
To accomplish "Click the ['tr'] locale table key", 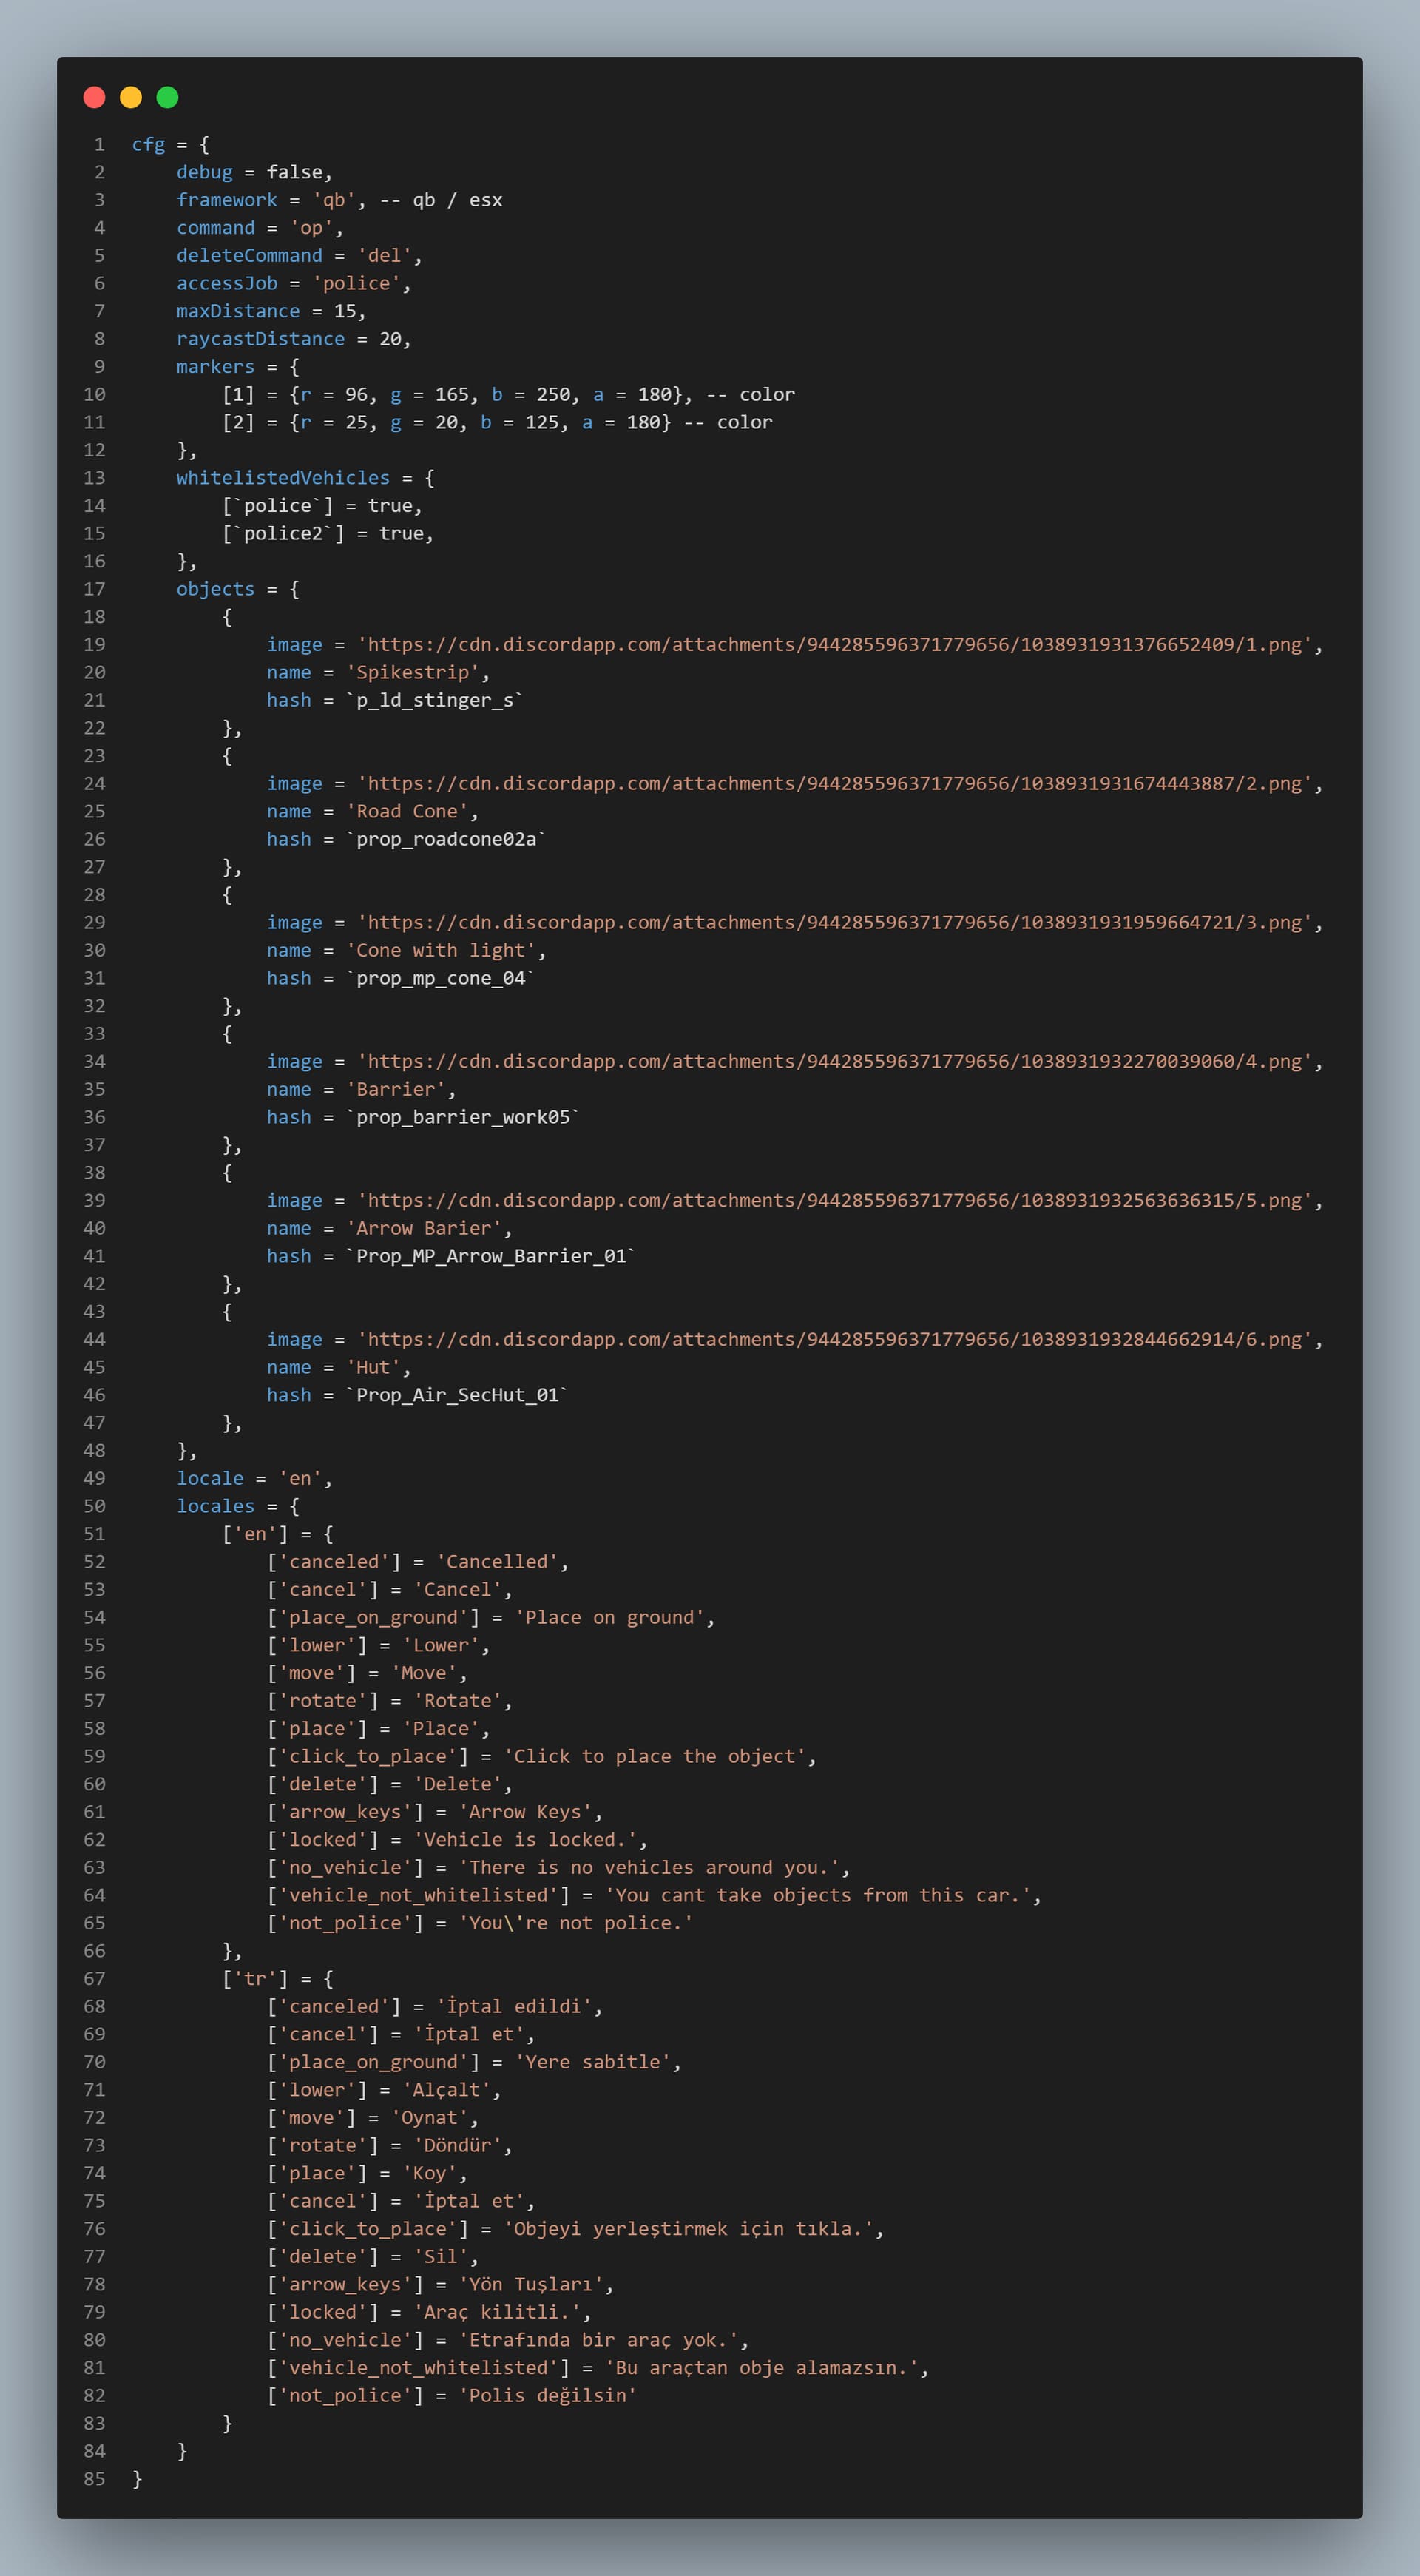I will coord(255,1979).
